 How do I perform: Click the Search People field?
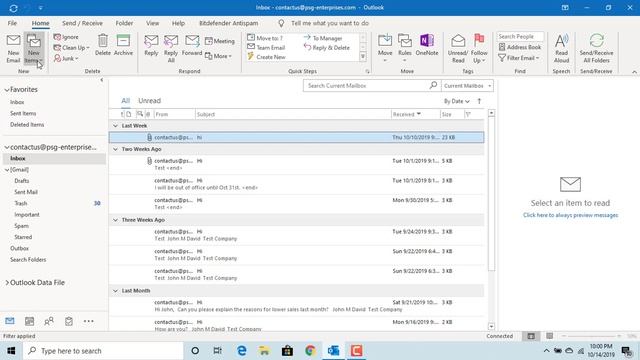pos(520,37)
